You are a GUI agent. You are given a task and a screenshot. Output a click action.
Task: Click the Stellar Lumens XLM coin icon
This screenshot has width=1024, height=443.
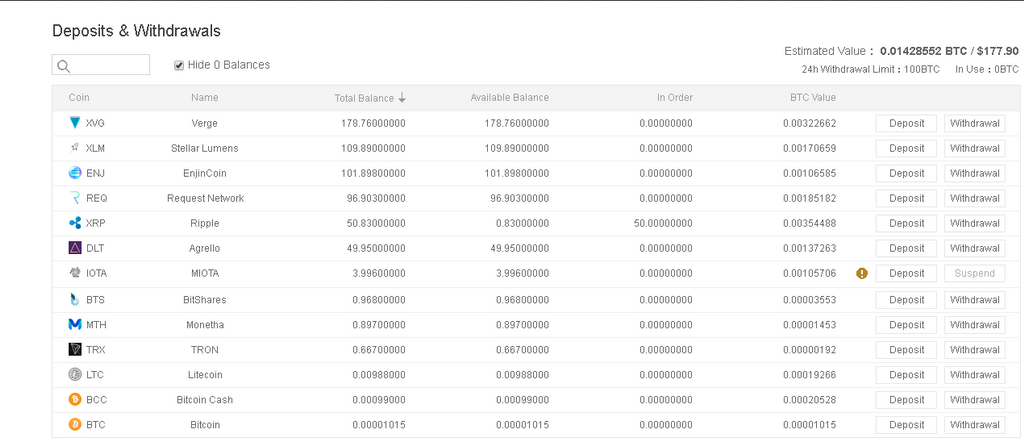coord(75,148)
